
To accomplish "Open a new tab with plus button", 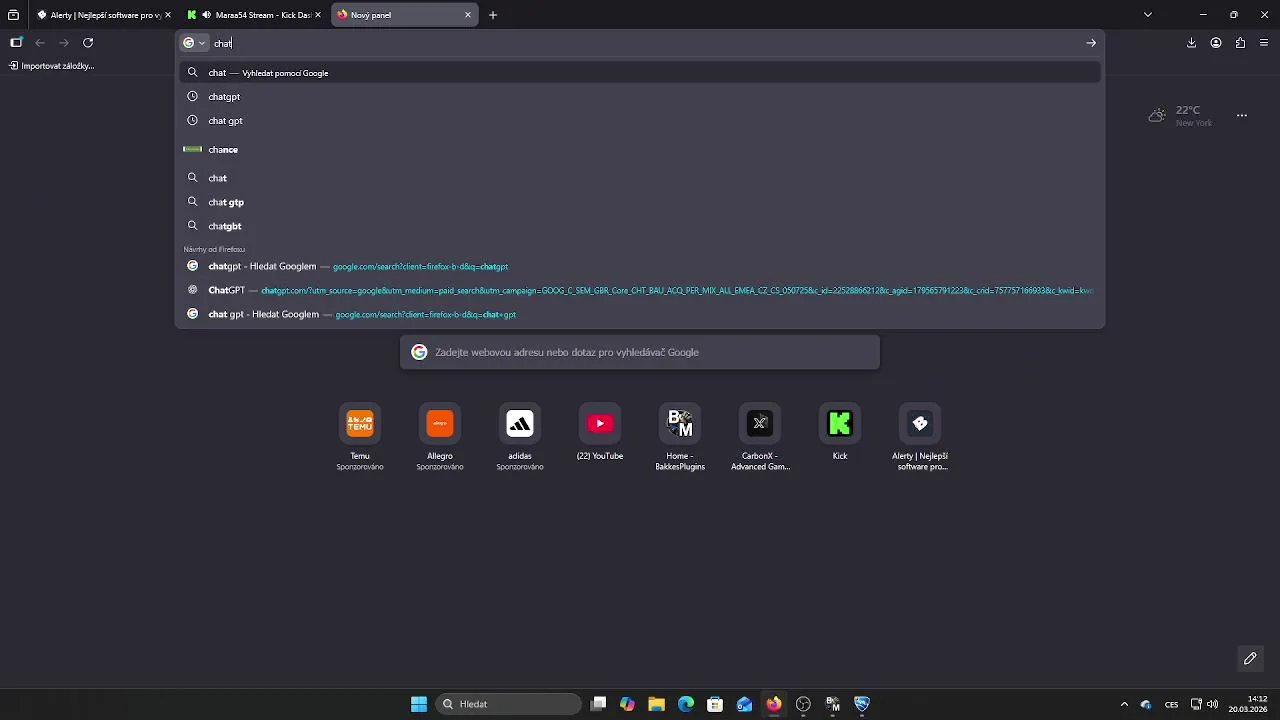I will click(493, 15).
